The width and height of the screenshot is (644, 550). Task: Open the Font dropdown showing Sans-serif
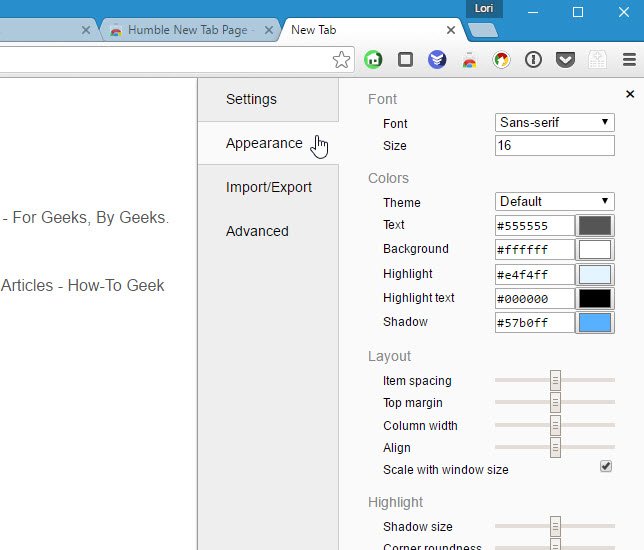point(555,123)
